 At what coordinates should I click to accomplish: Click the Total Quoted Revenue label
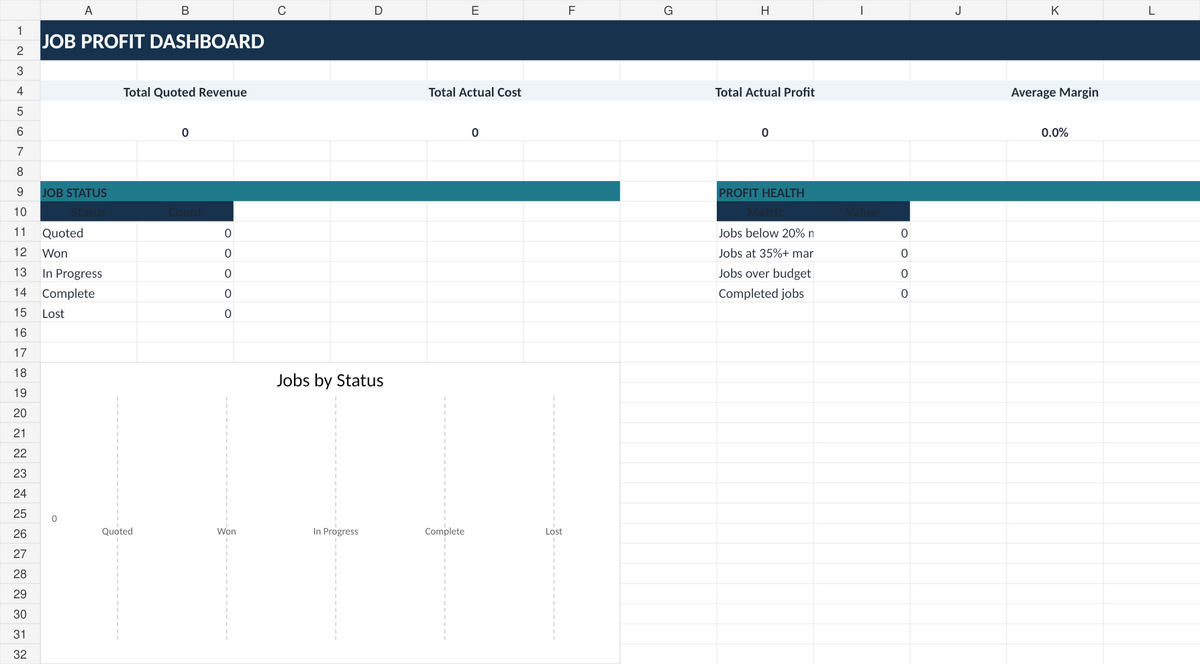click(x=185, y=92)
